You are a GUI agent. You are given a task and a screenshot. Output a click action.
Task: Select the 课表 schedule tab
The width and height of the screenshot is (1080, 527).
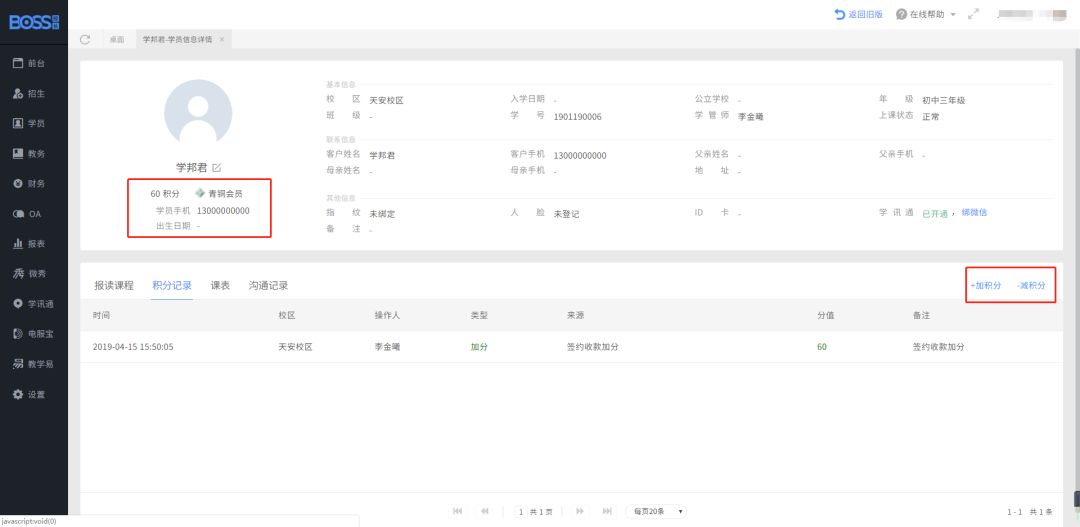coord(220,285)
